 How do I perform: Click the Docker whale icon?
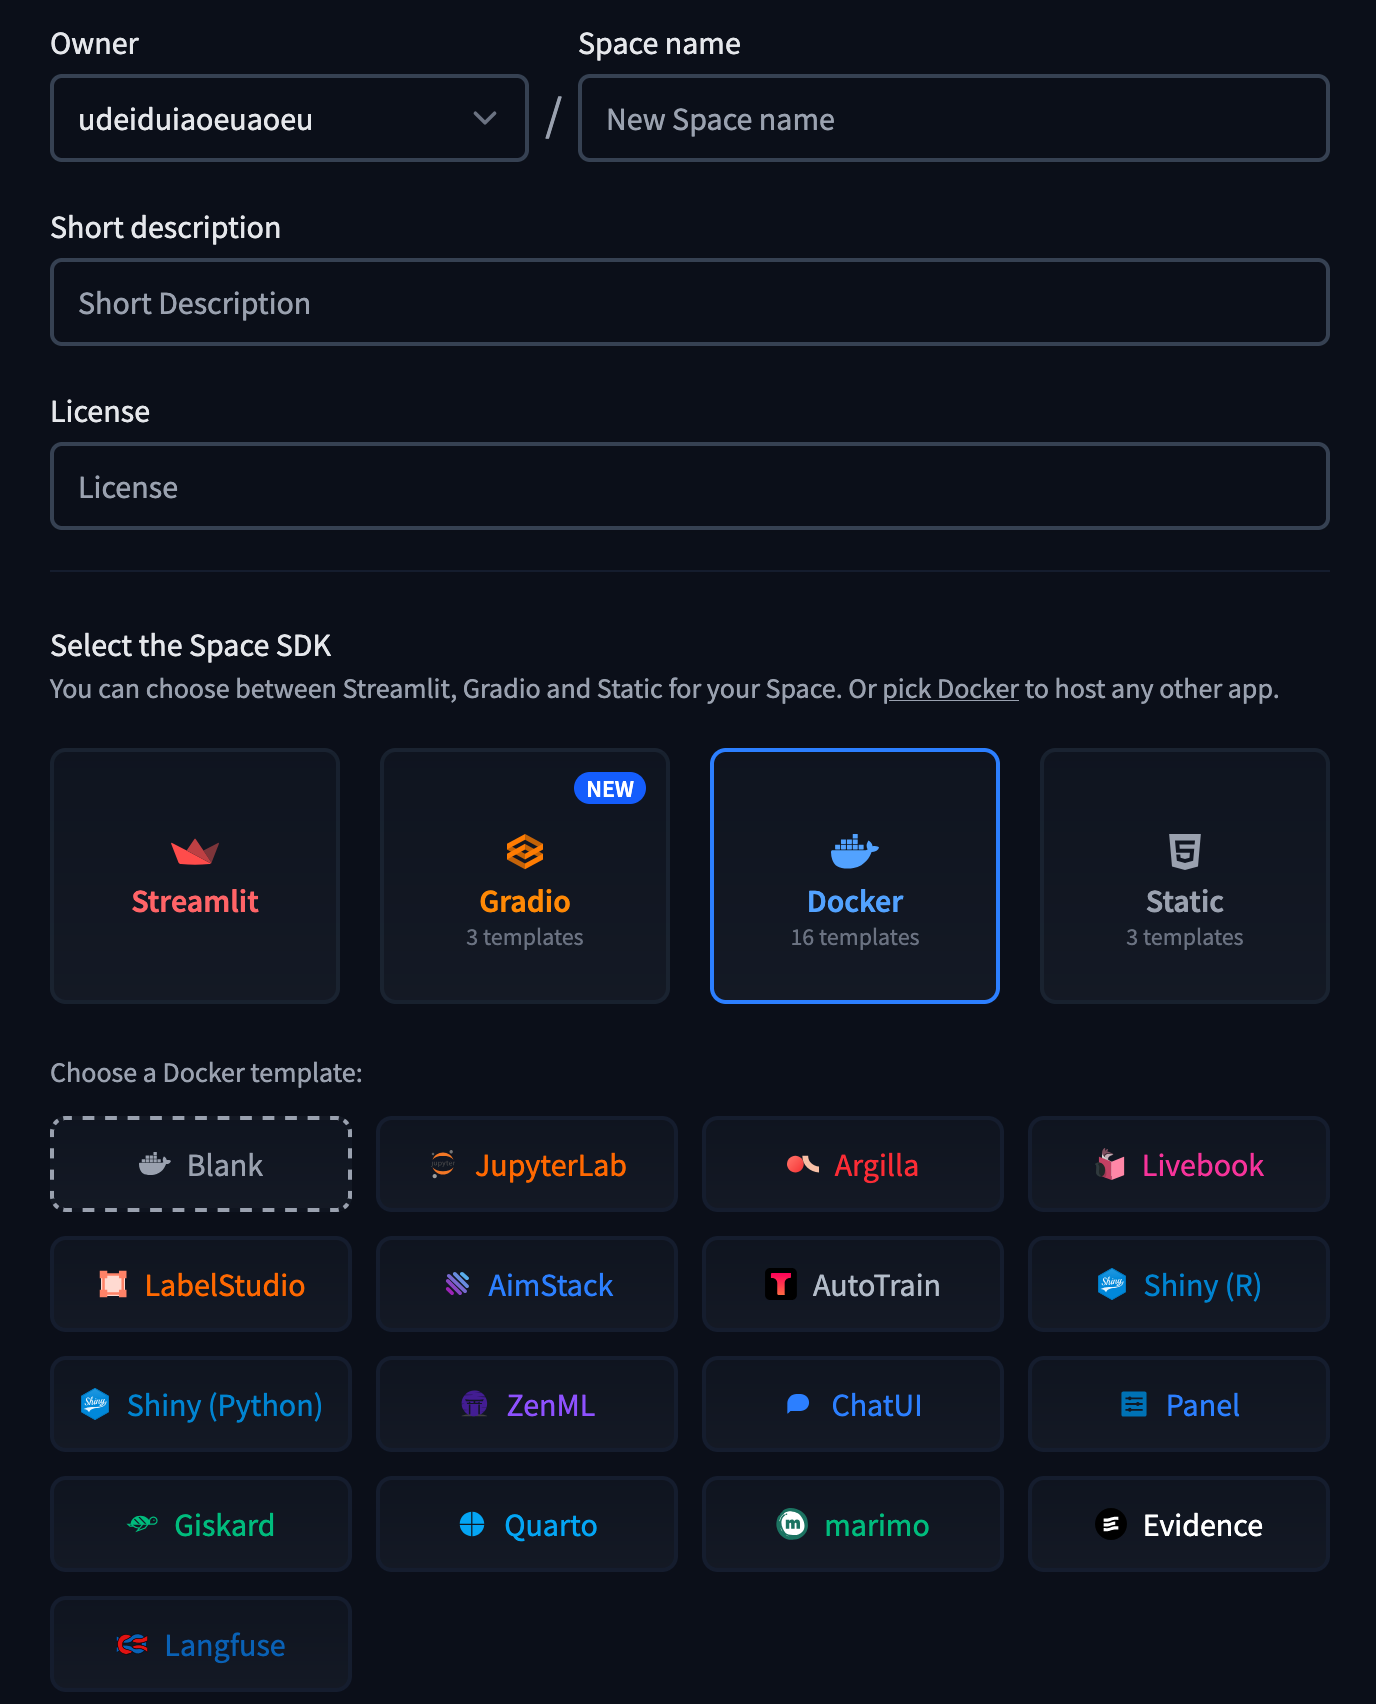click(855, 852)
